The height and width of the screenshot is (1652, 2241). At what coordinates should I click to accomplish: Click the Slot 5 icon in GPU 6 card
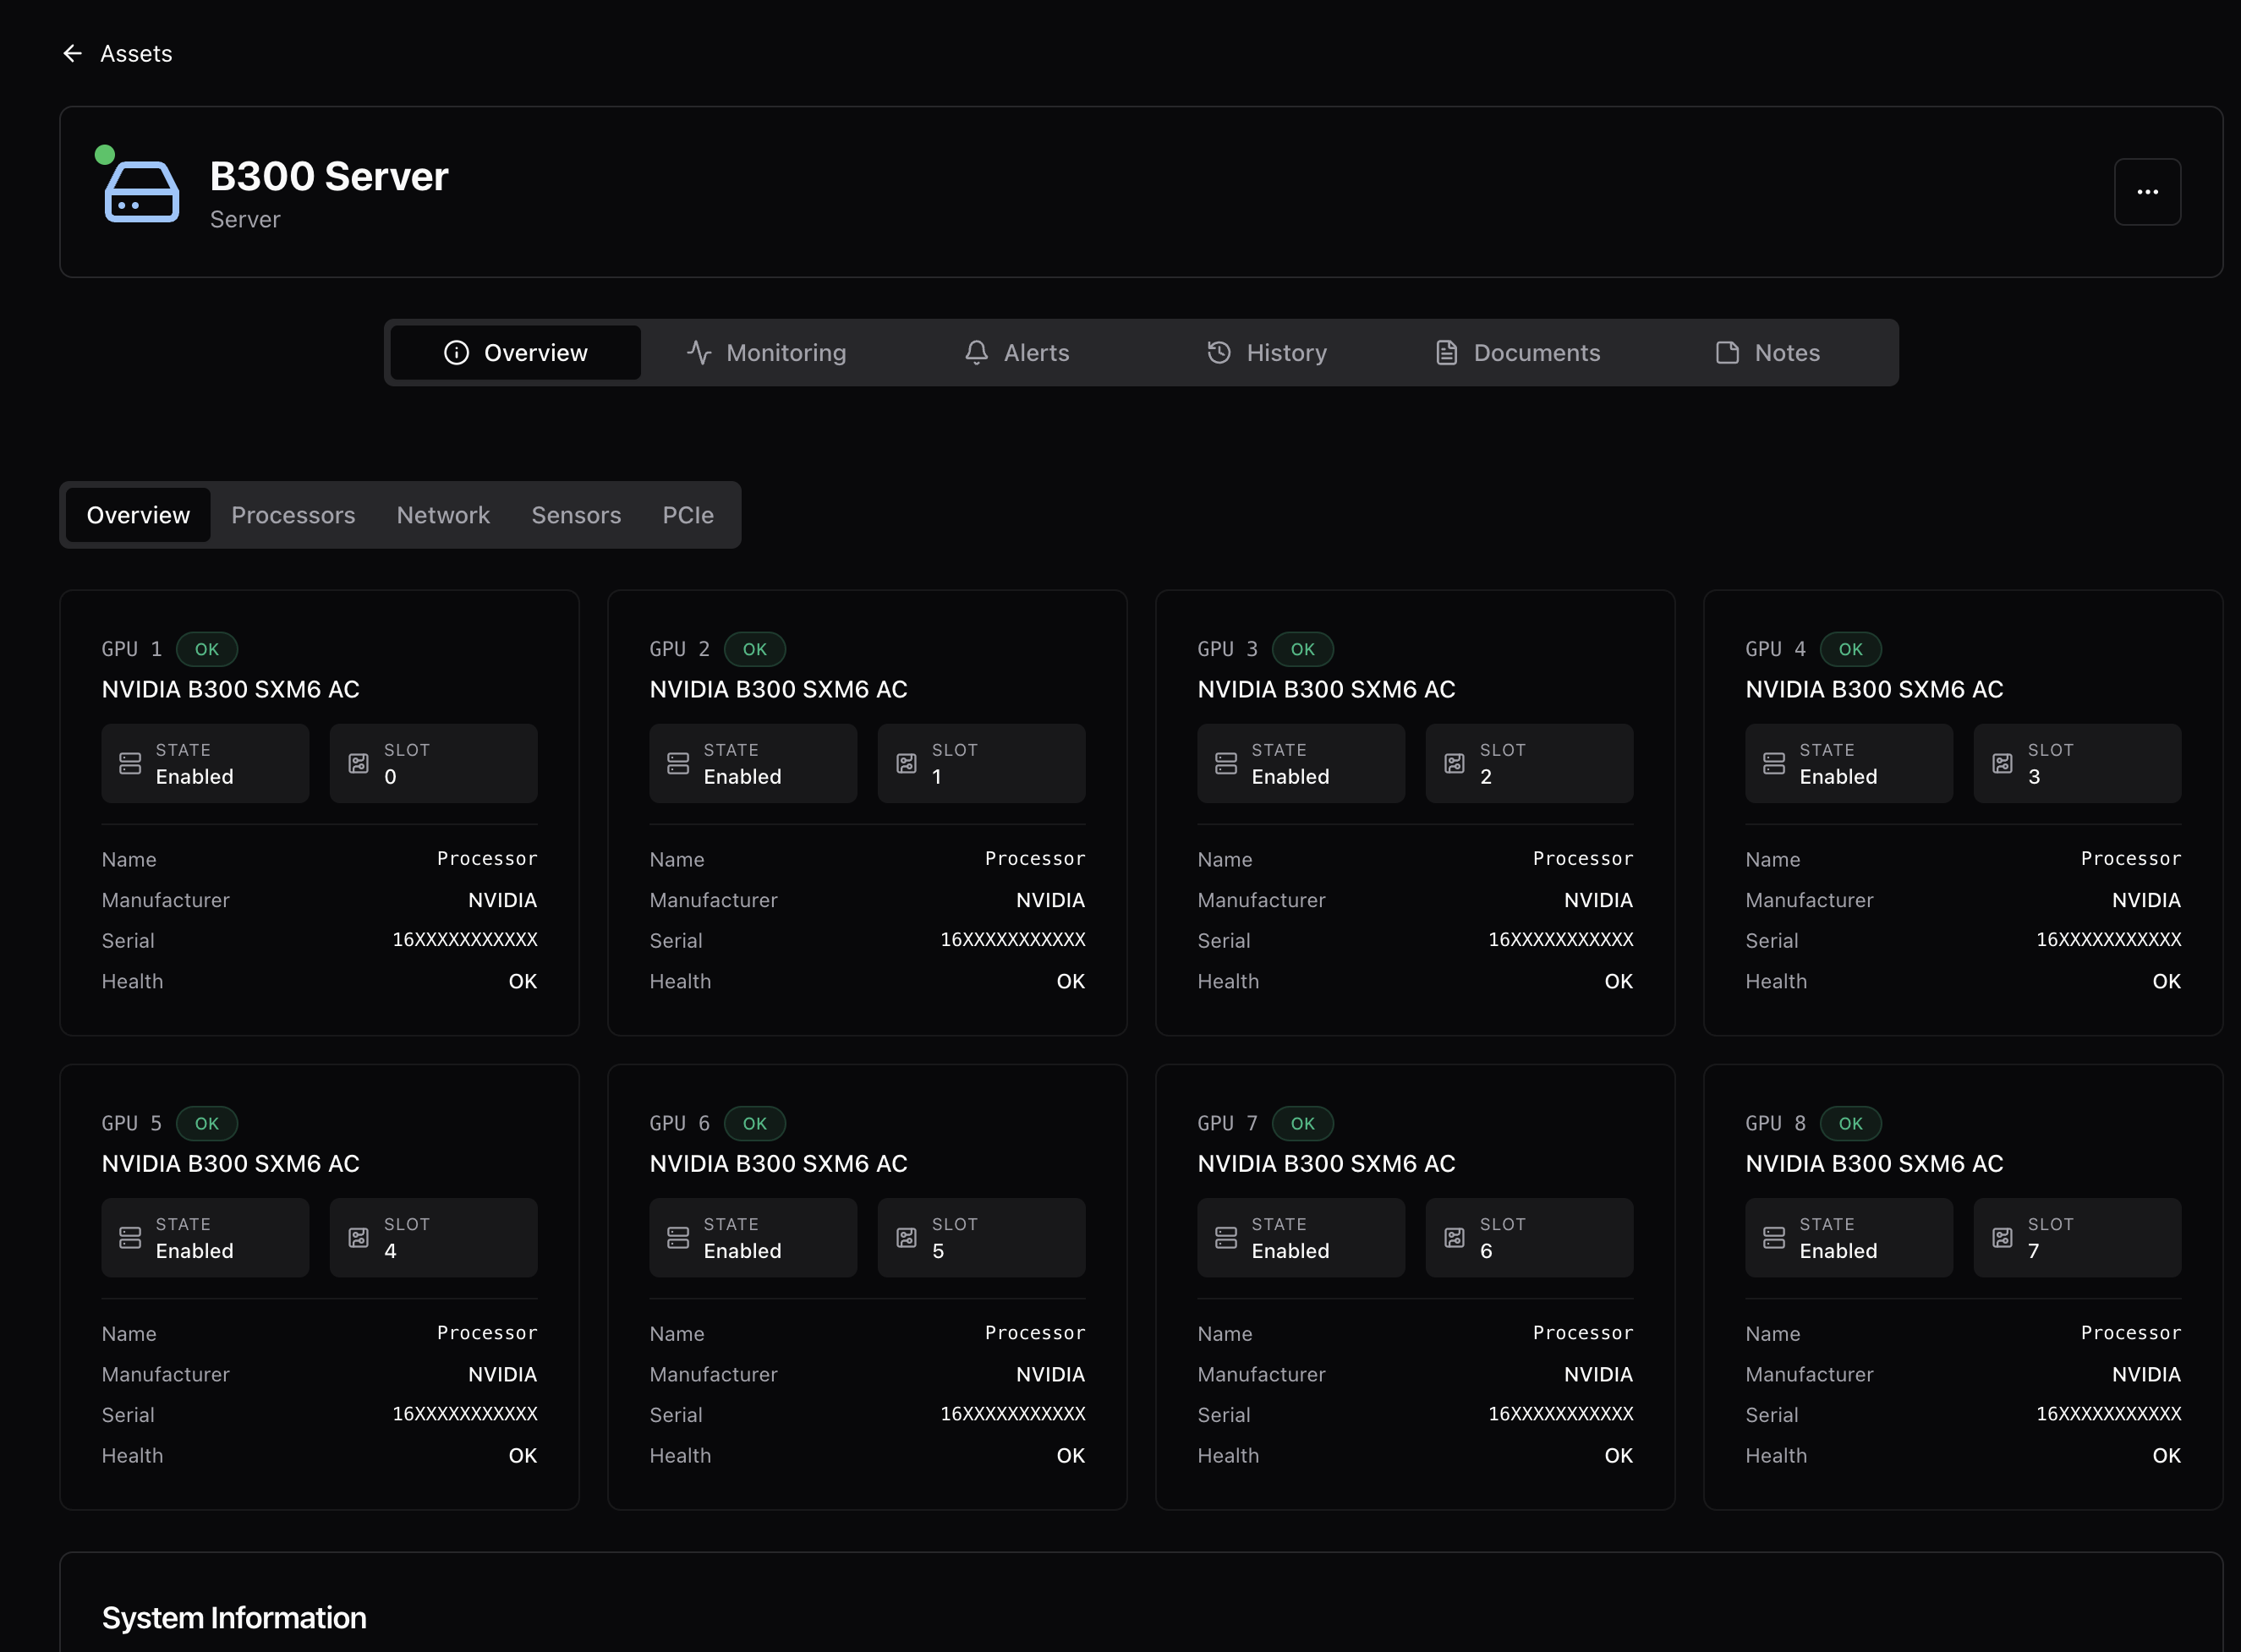(x=906, y=1237)
